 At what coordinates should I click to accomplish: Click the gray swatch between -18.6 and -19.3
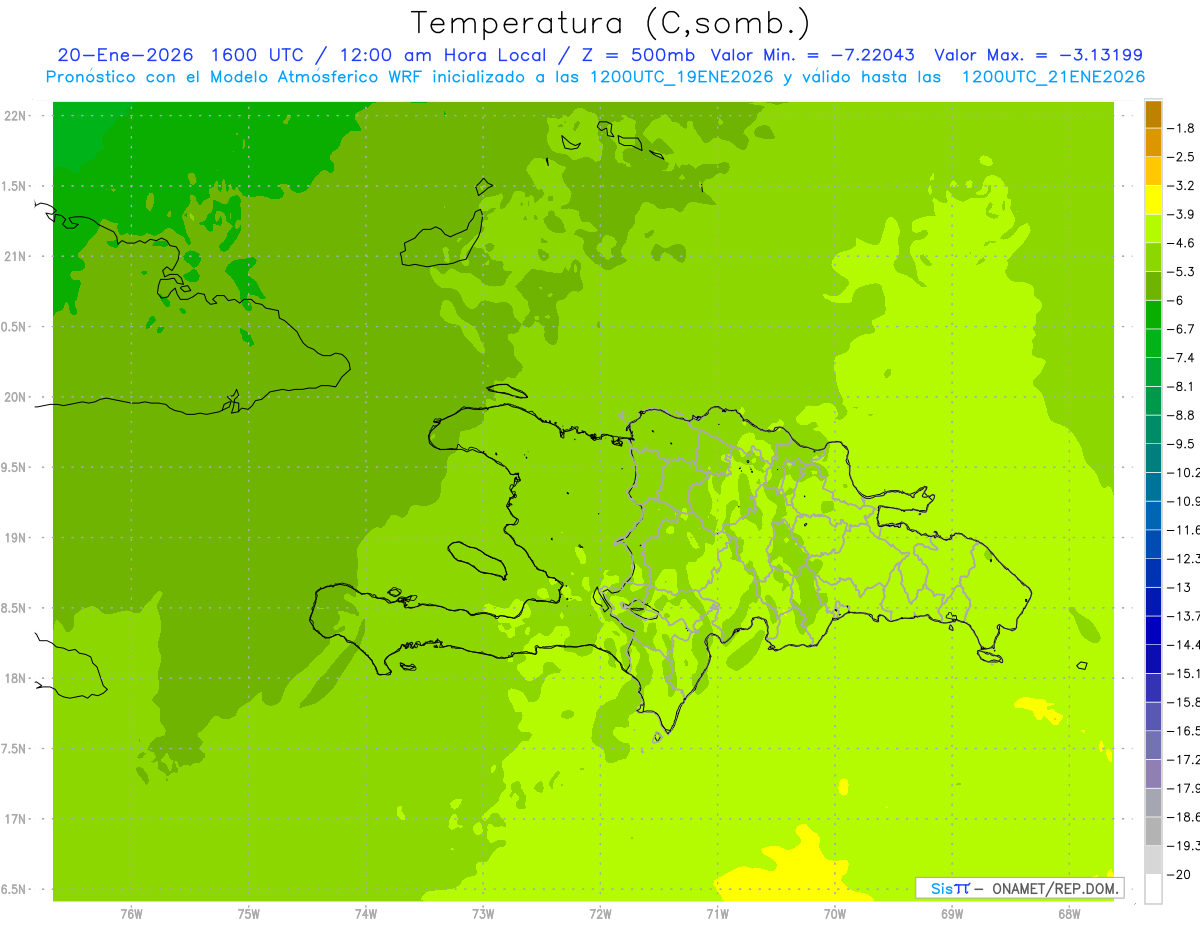pyautogui.click(x=1153, y=830)
